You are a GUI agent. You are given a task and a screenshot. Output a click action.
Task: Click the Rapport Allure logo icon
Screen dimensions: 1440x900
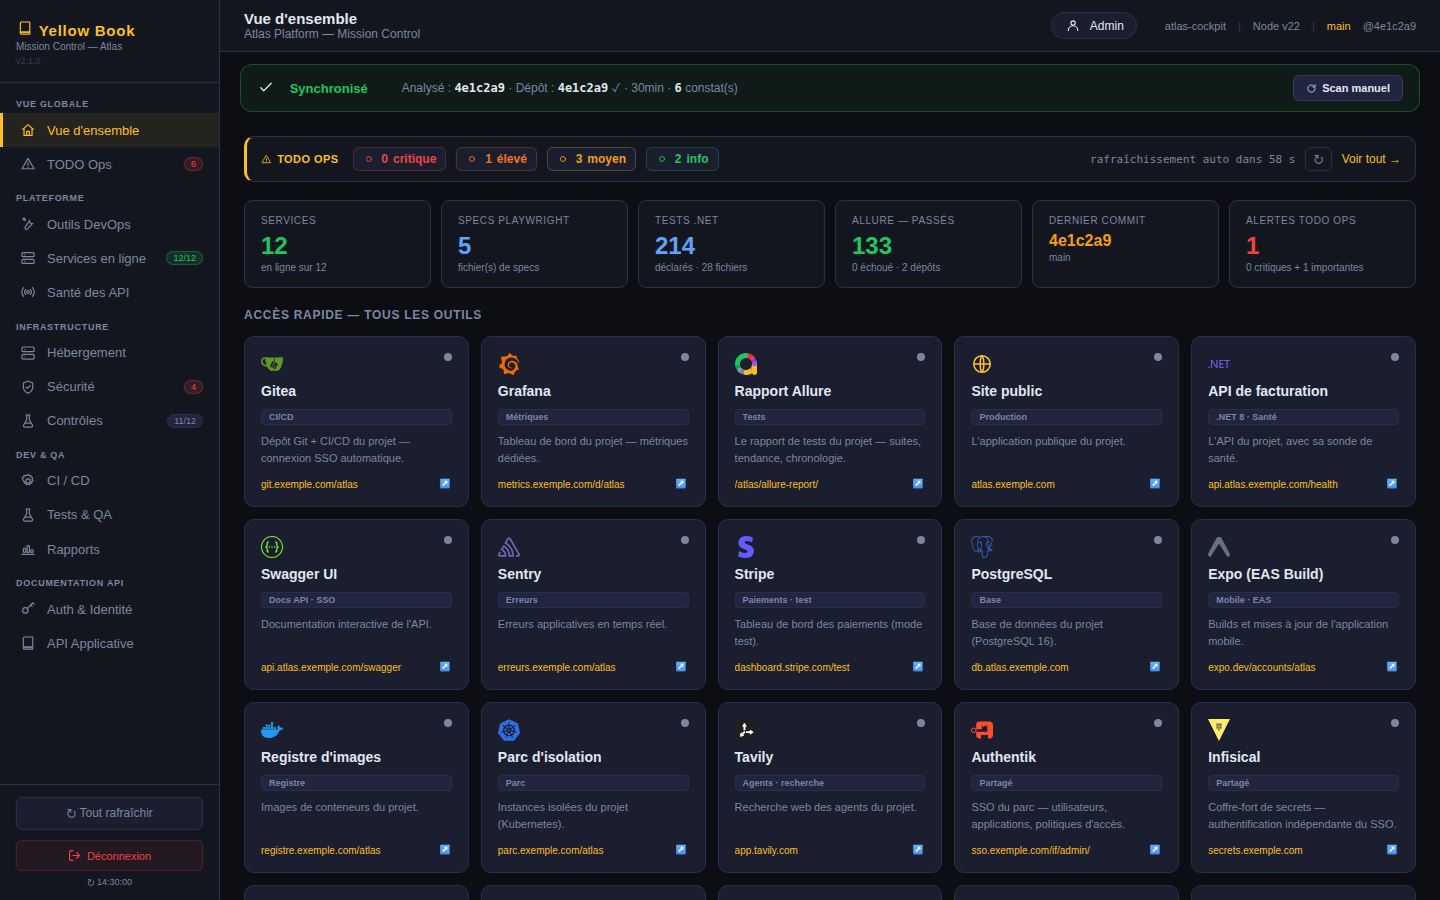(x=746, y=364)
